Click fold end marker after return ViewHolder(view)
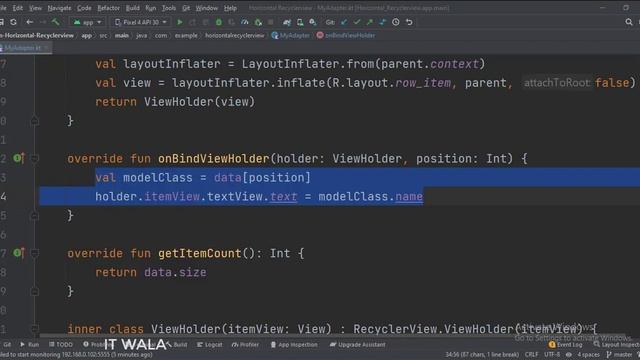 pyautogui.click(x=35, y=120)
